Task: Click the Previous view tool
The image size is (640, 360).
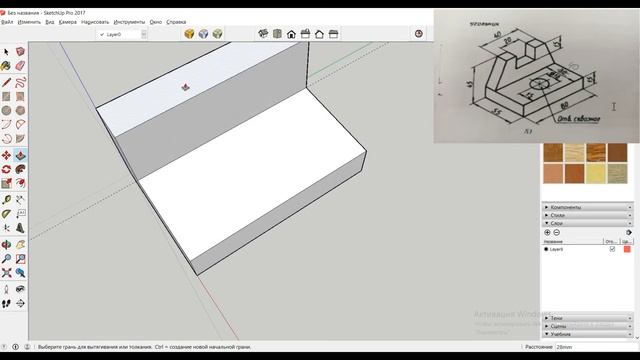Action: tap(20, 273)
